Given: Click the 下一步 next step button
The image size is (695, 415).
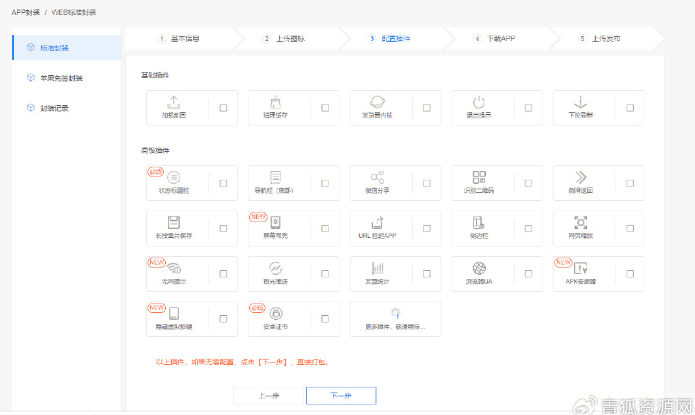Looking at the screenshot, I should tap(341, 395).
